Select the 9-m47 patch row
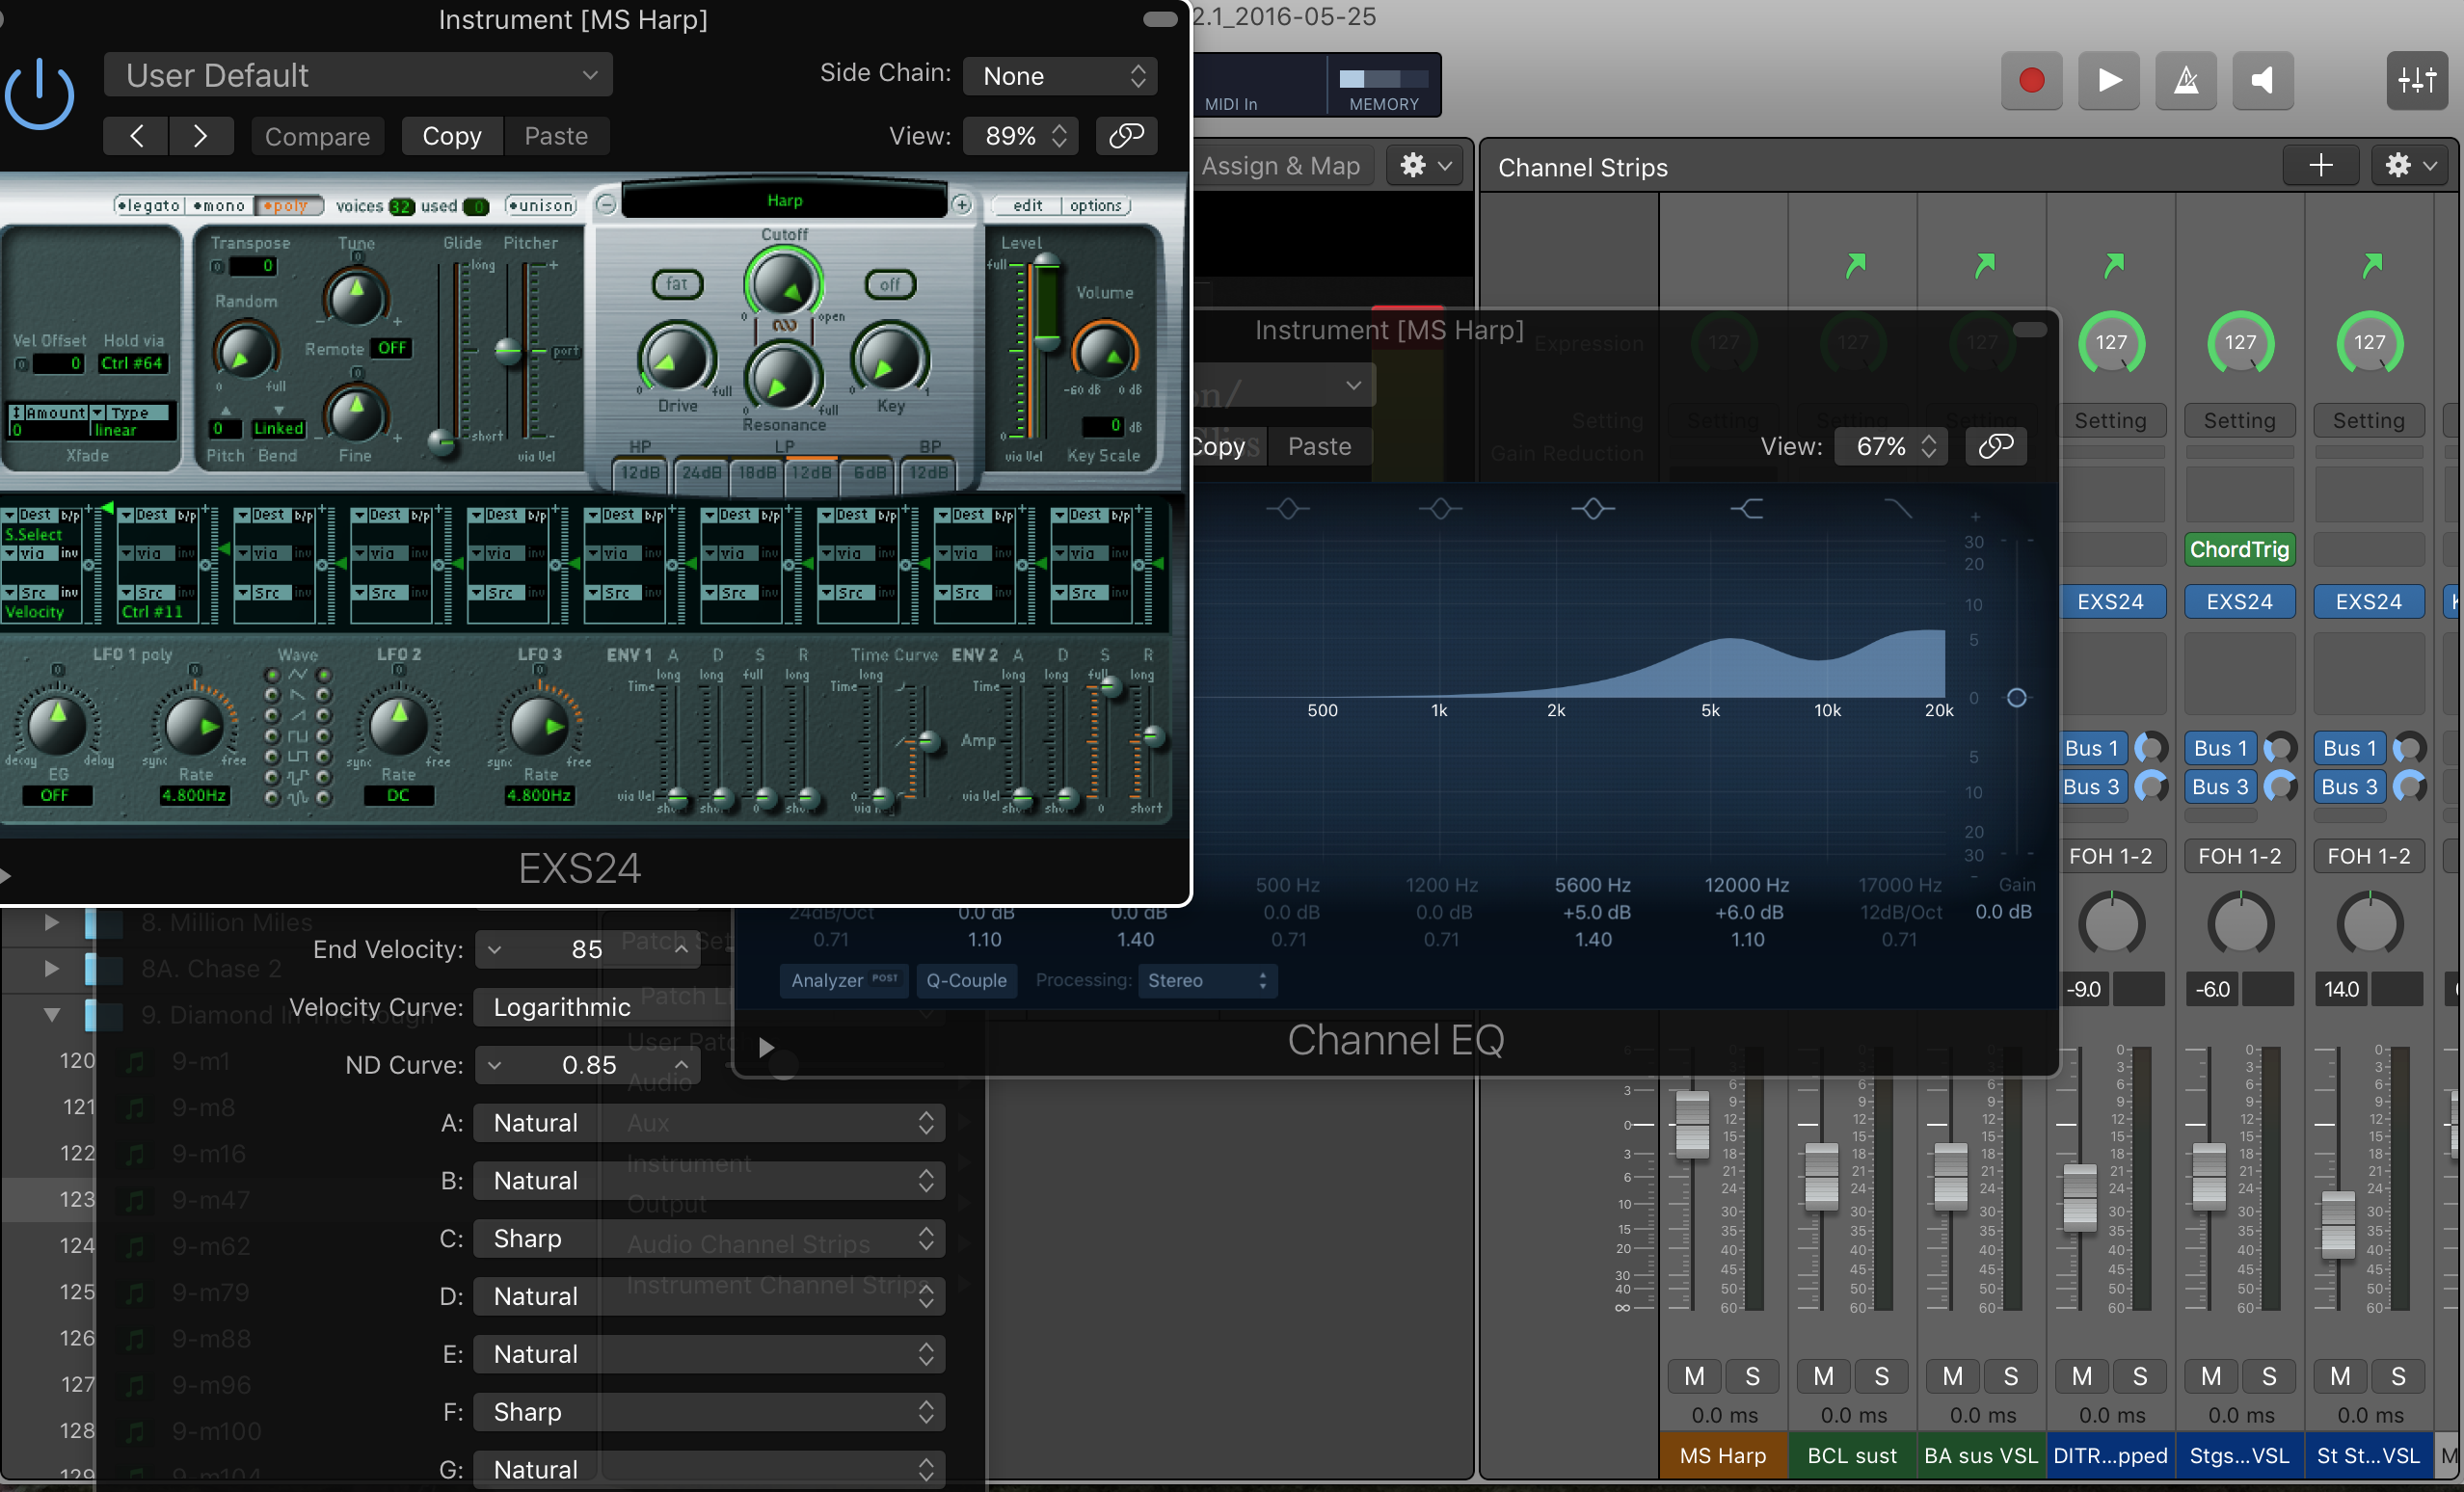The height and width of the screenshot is (1492, 2464). 210,1200
